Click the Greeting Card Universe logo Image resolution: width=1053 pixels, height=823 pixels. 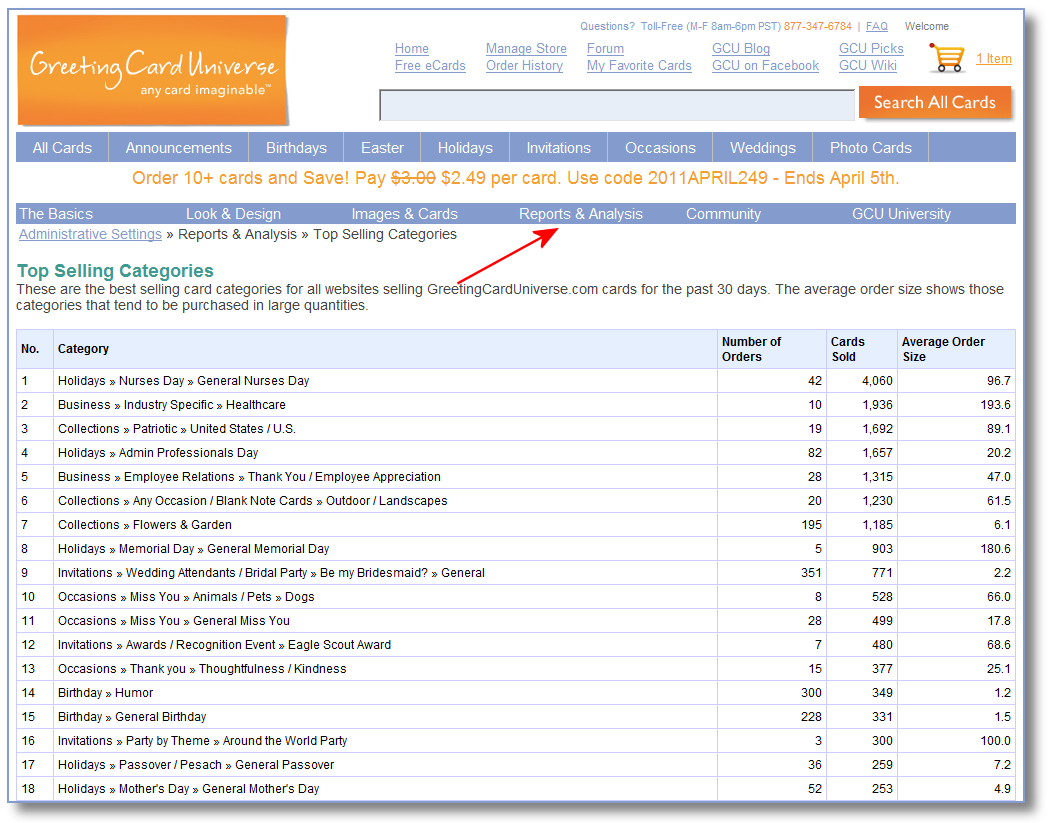pyautogui.click(x=152, y=70)
